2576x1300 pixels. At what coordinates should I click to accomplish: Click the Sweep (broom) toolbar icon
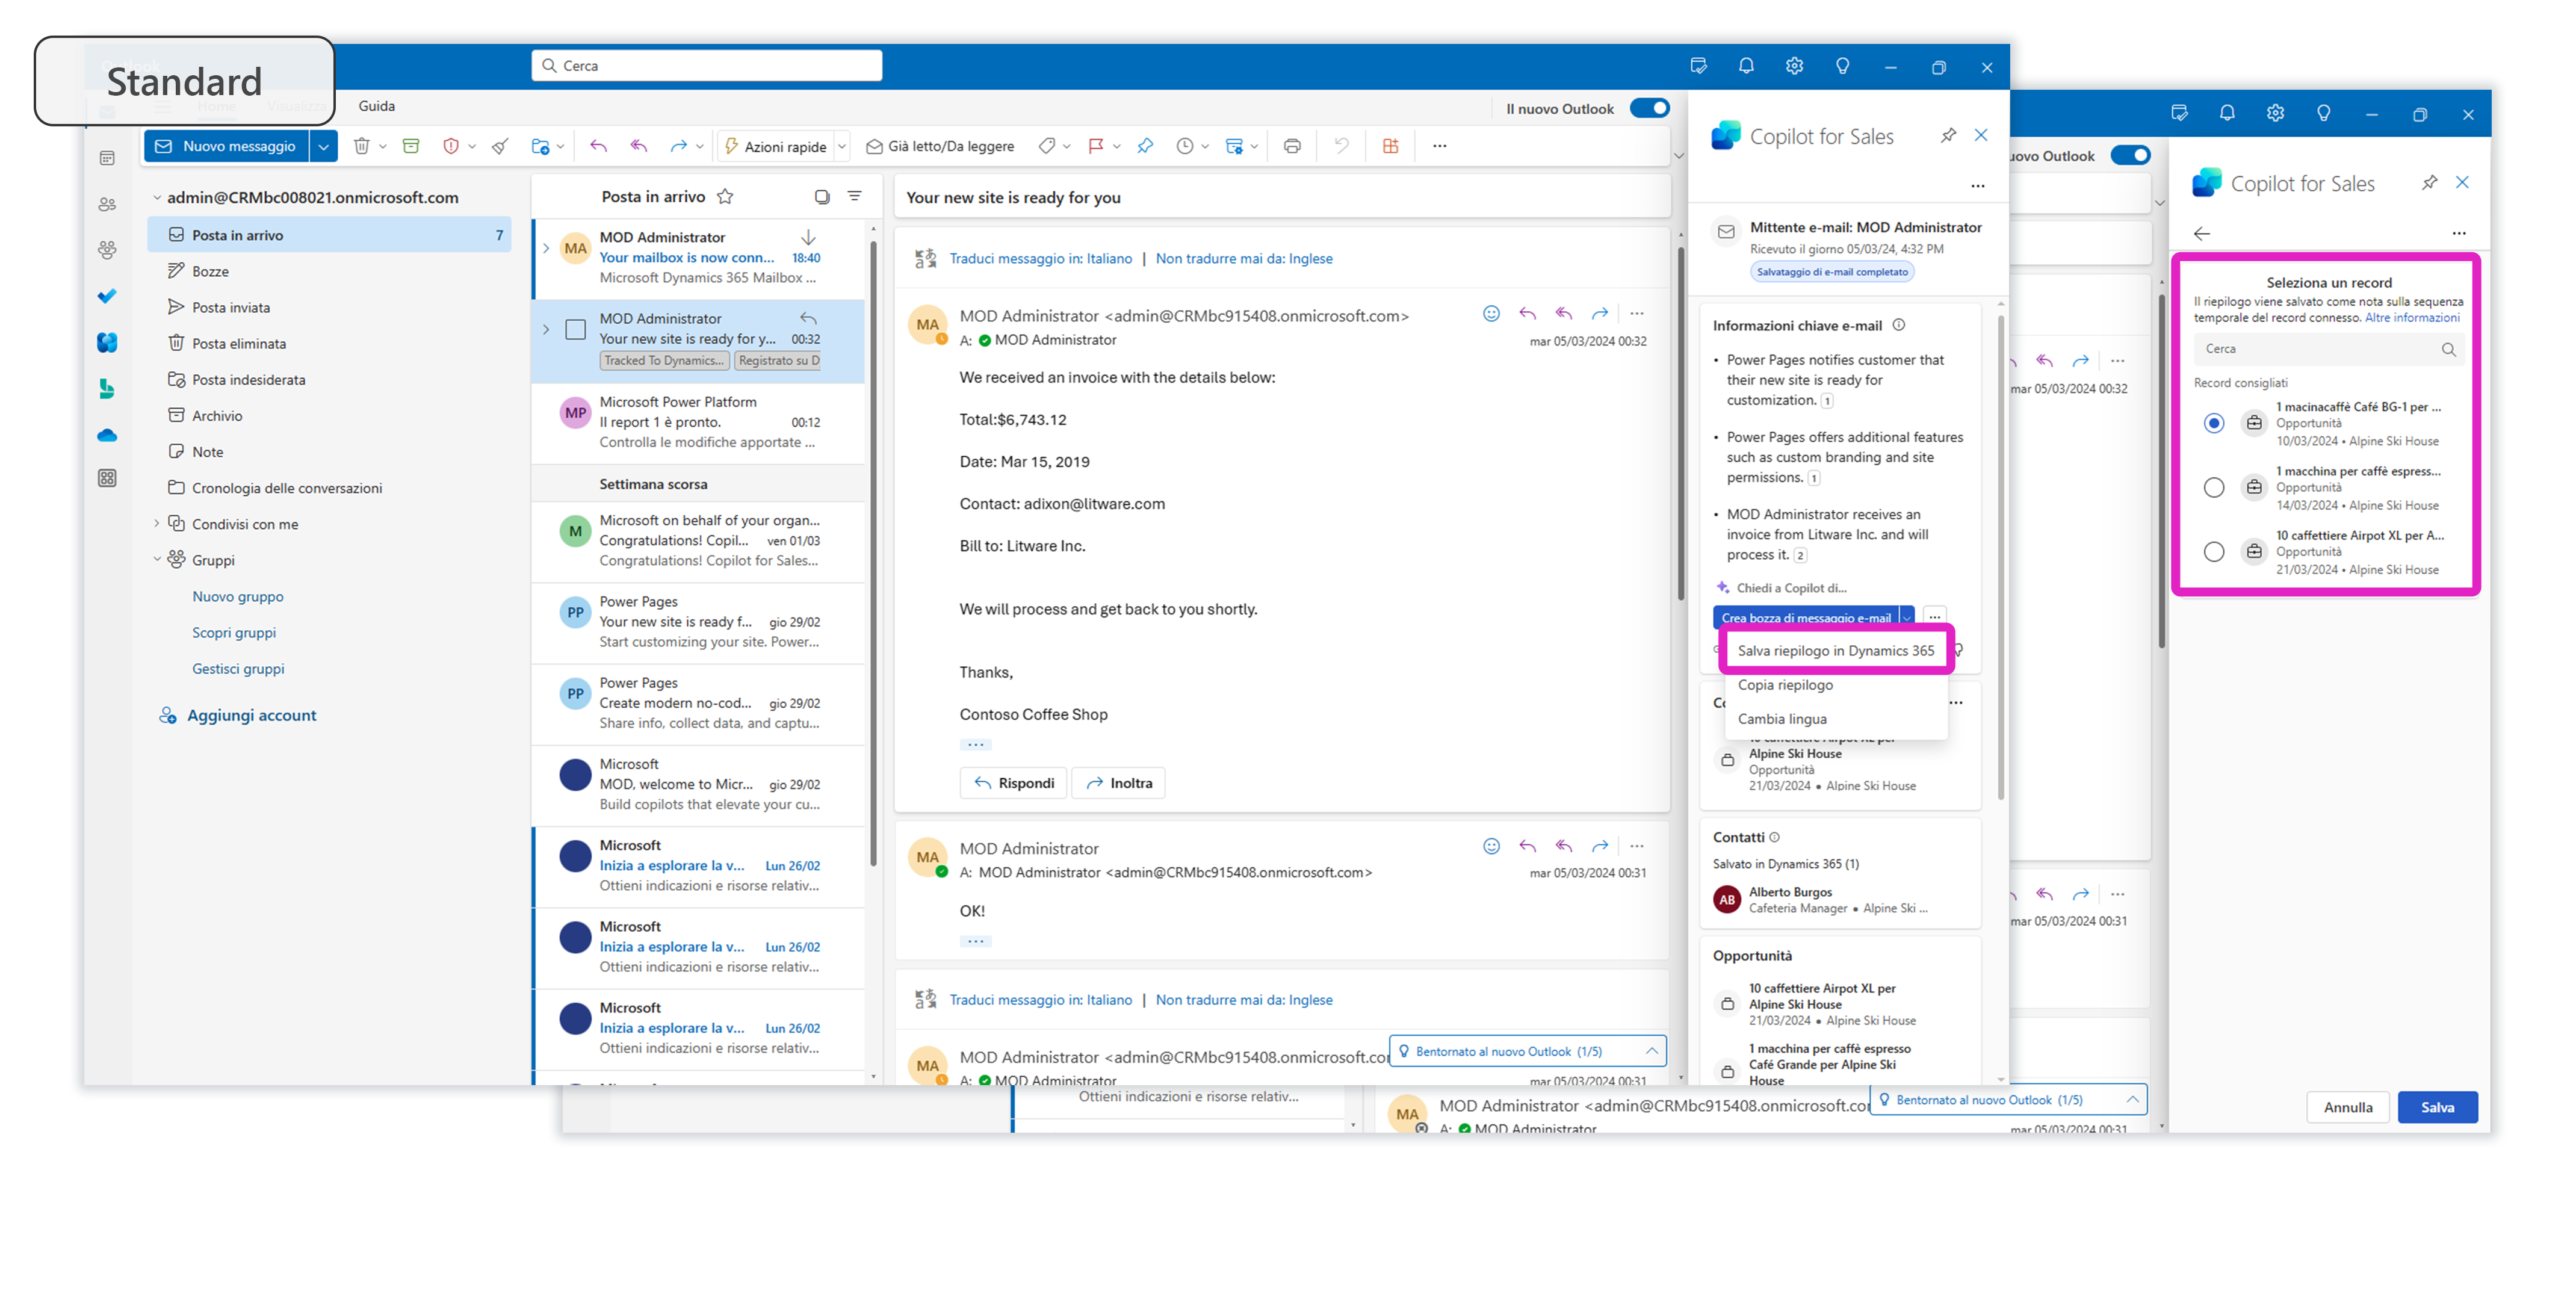point(500,146)
